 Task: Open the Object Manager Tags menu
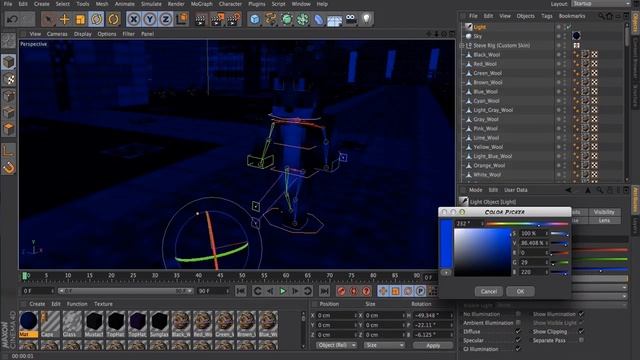click(547, 16)
